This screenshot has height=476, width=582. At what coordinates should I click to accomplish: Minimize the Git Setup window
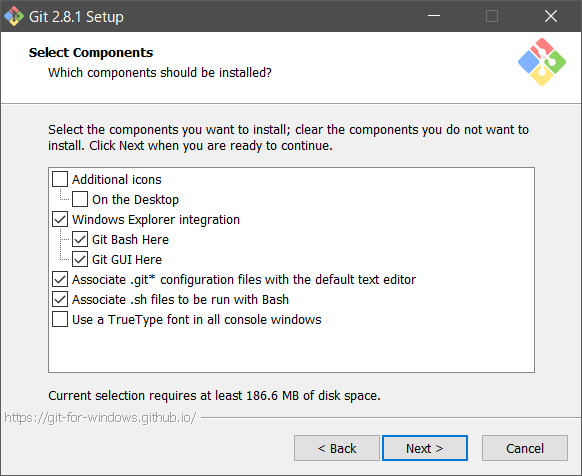click(434, 16)
